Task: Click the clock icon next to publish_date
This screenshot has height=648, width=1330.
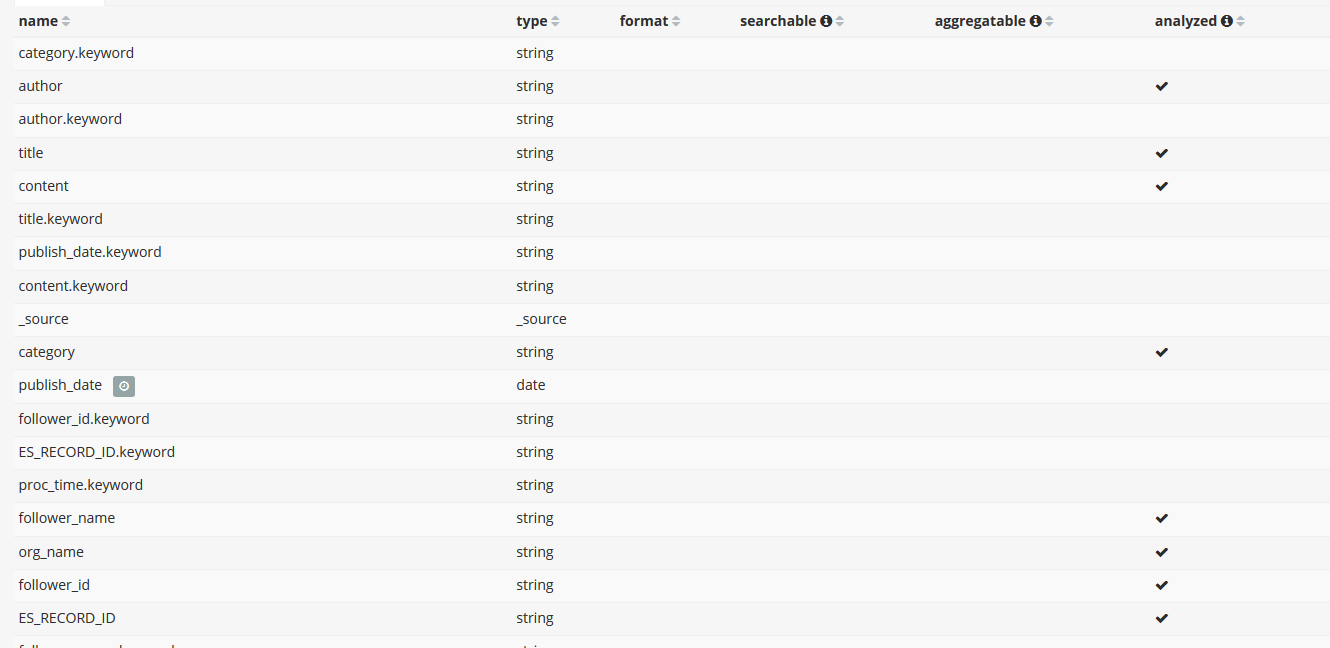Action: coord(124,386)
